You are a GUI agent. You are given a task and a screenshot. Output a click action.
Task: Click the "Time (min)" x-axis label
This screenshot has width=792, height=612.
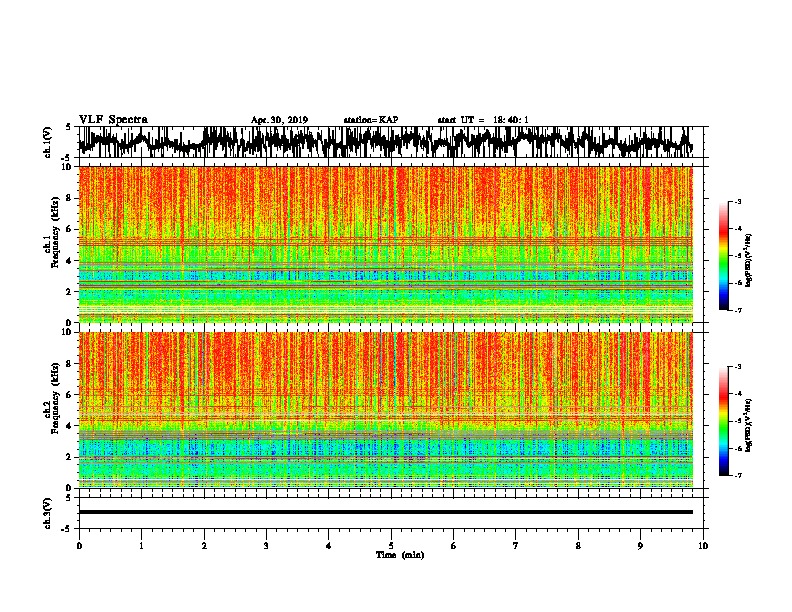coord(400,555)
